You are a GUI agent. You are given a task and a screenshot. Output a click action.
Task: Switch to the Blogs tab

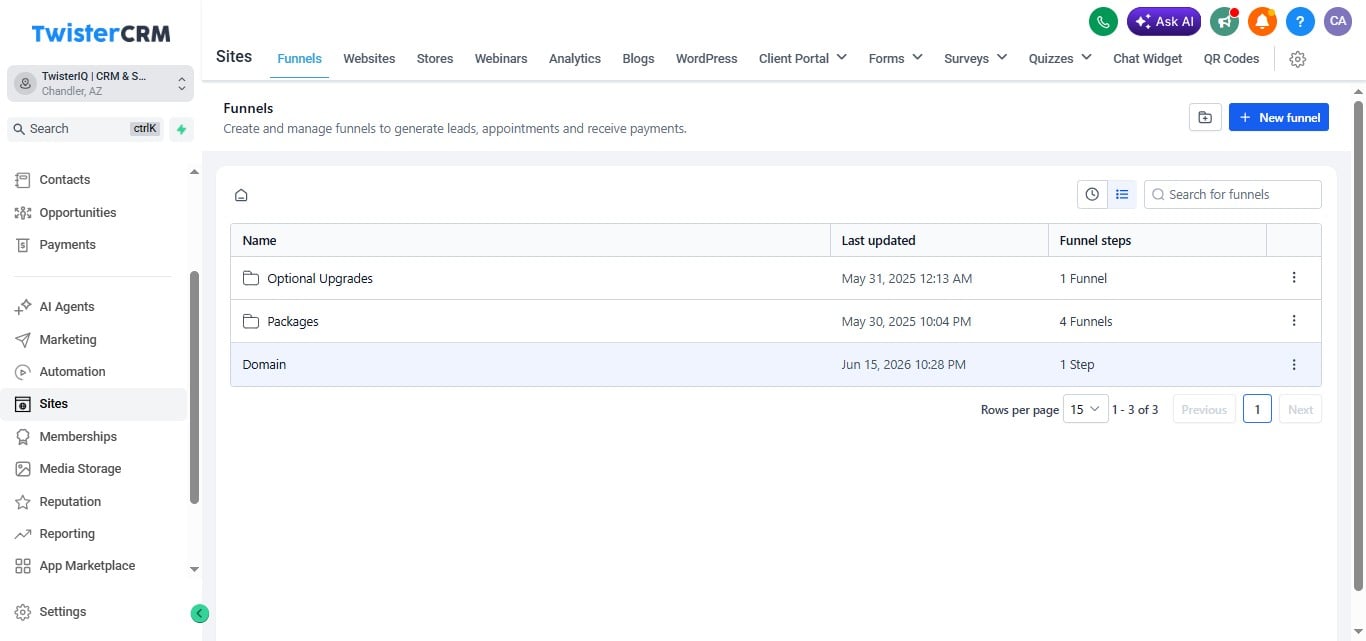click(x=638, y=59)
